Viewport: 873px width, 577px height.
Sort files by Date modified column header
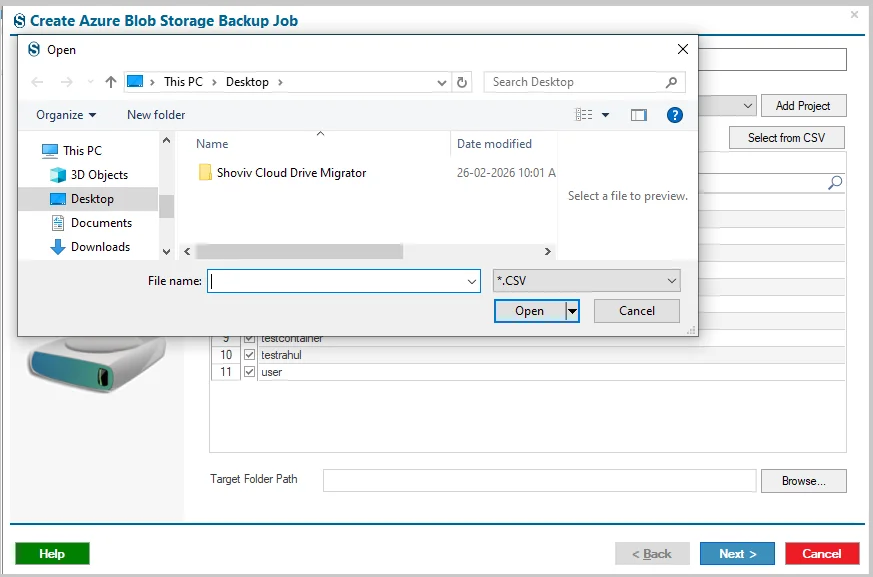coord(494,144)
